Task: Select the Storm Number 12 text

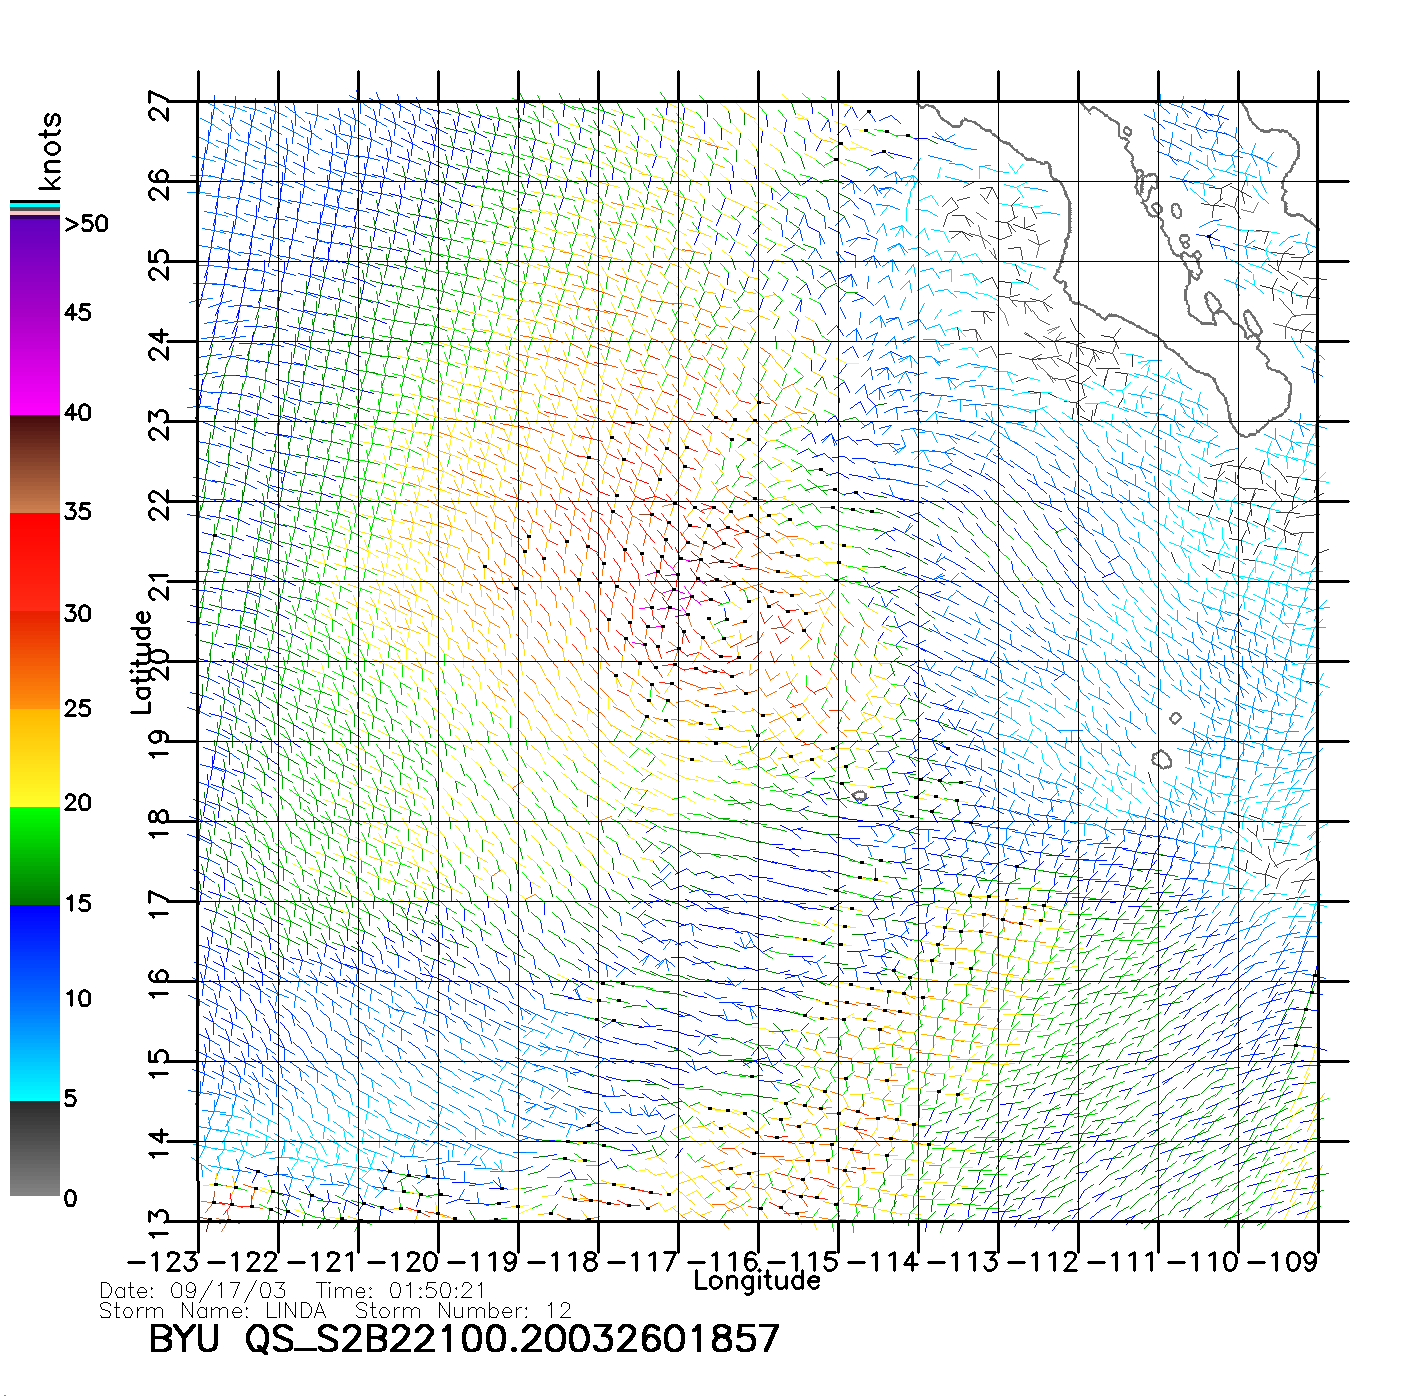Action: [x=463, y=1311]
